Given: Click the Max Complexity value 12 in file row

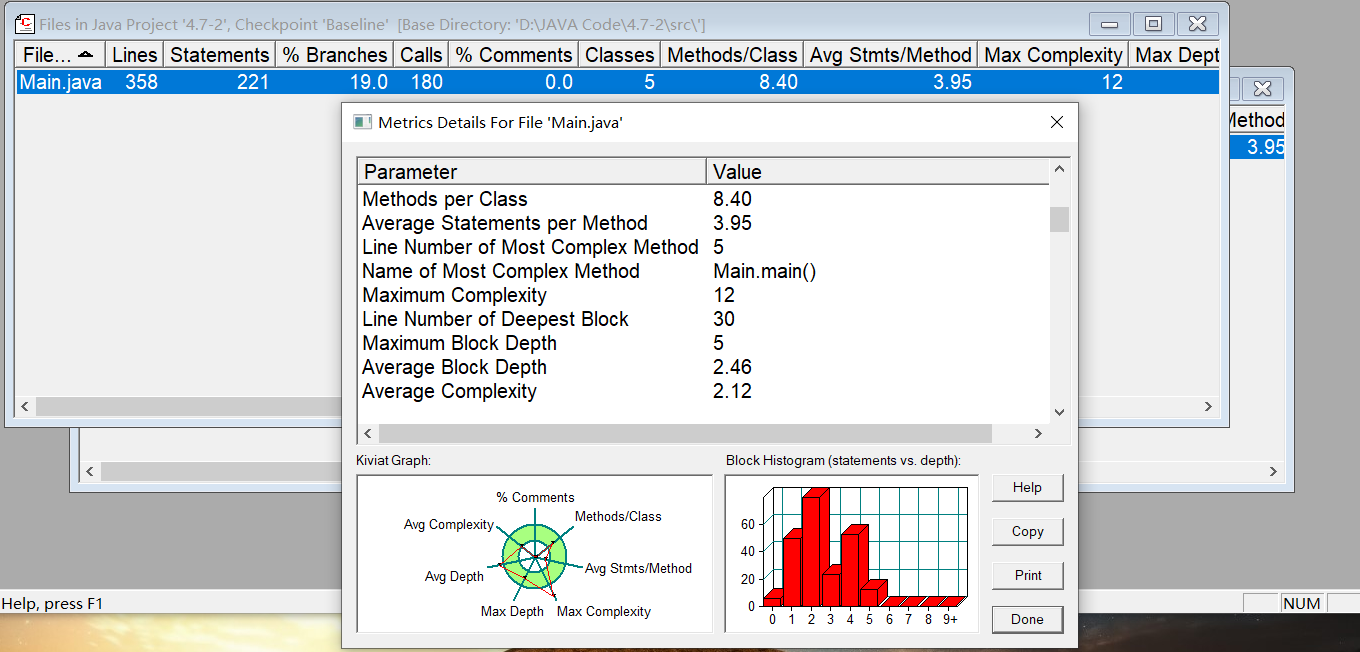Looking at the screenshot, I should (1113, 82).
